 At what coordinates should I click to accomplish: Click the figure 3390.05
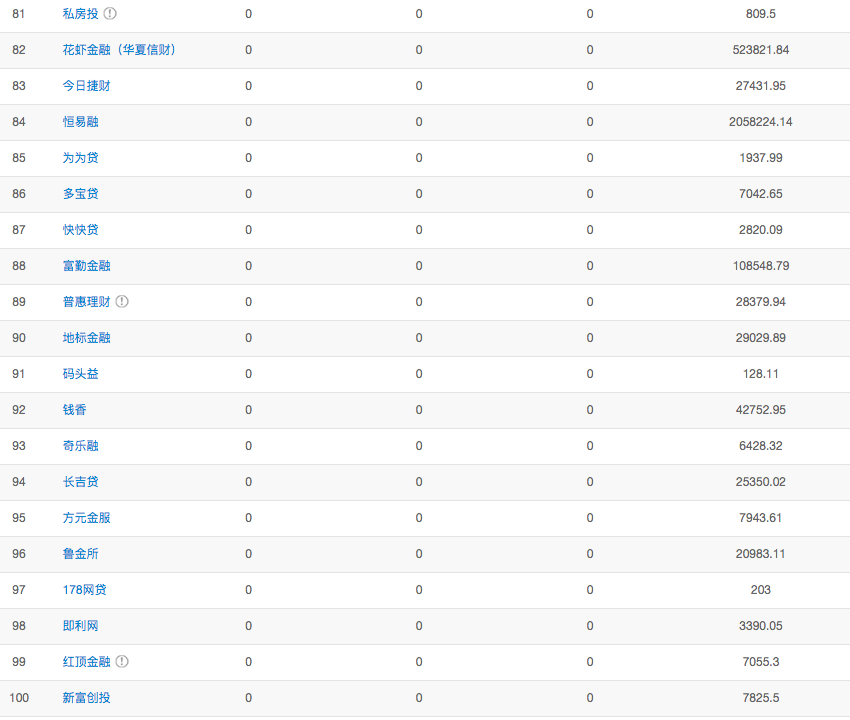(x=761, y=626)
